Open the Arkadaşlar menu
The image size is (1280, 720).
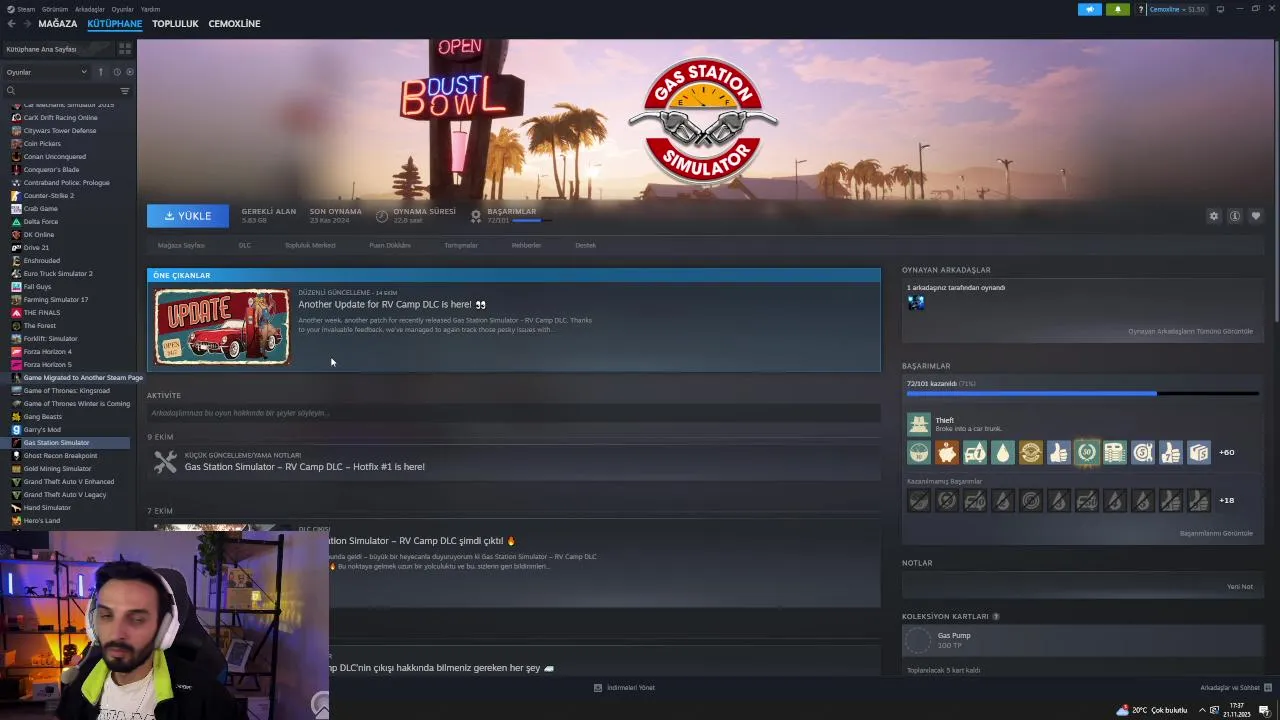click(90, 9)
